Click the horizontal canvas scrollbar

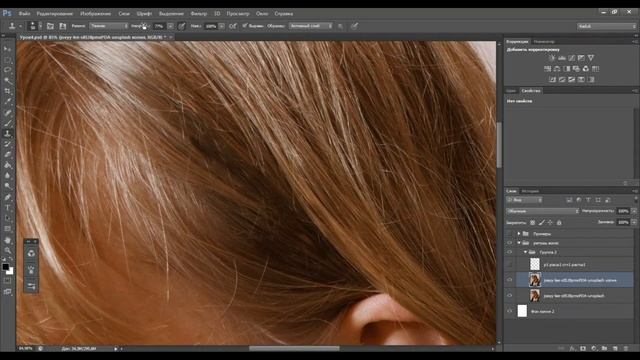(x=294, y=348)
